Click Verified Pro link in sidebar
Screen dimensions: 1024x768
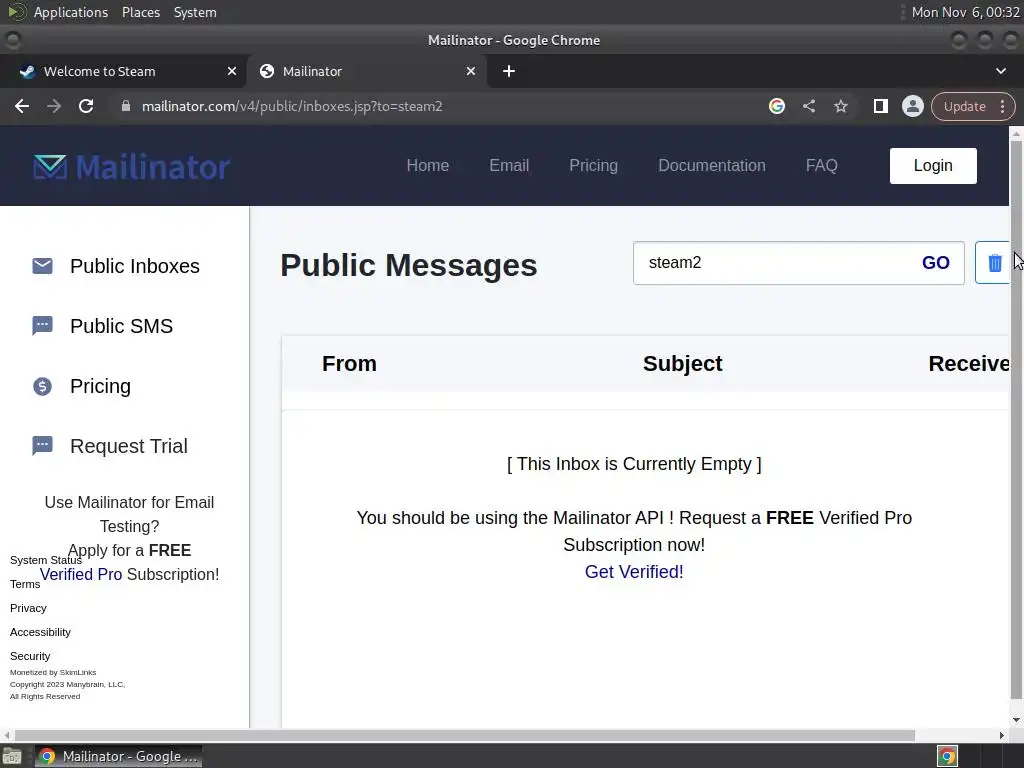coord(81,575)
